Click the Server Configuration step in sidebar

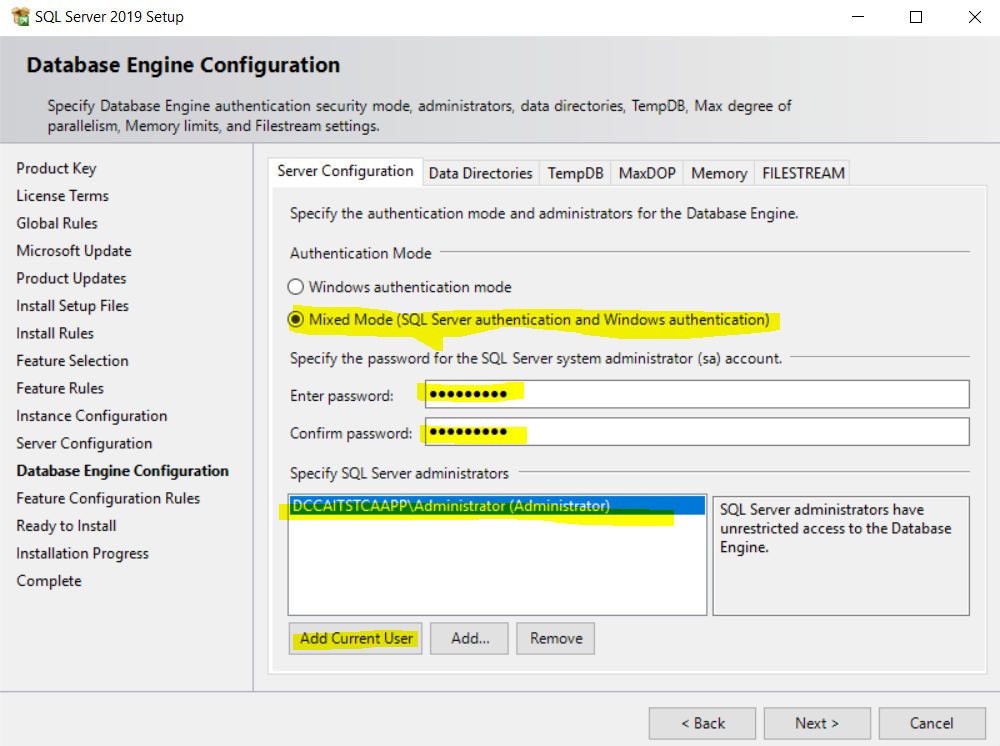pyautogui.click(x=84, y=442)
